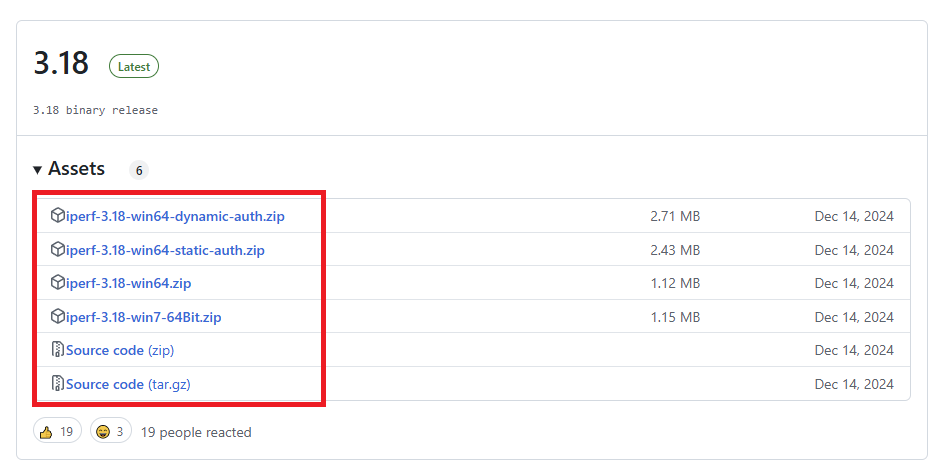Viewport: 952px width, 473px height.
Task: Click the green Latest badge
Action: (134, 67)
